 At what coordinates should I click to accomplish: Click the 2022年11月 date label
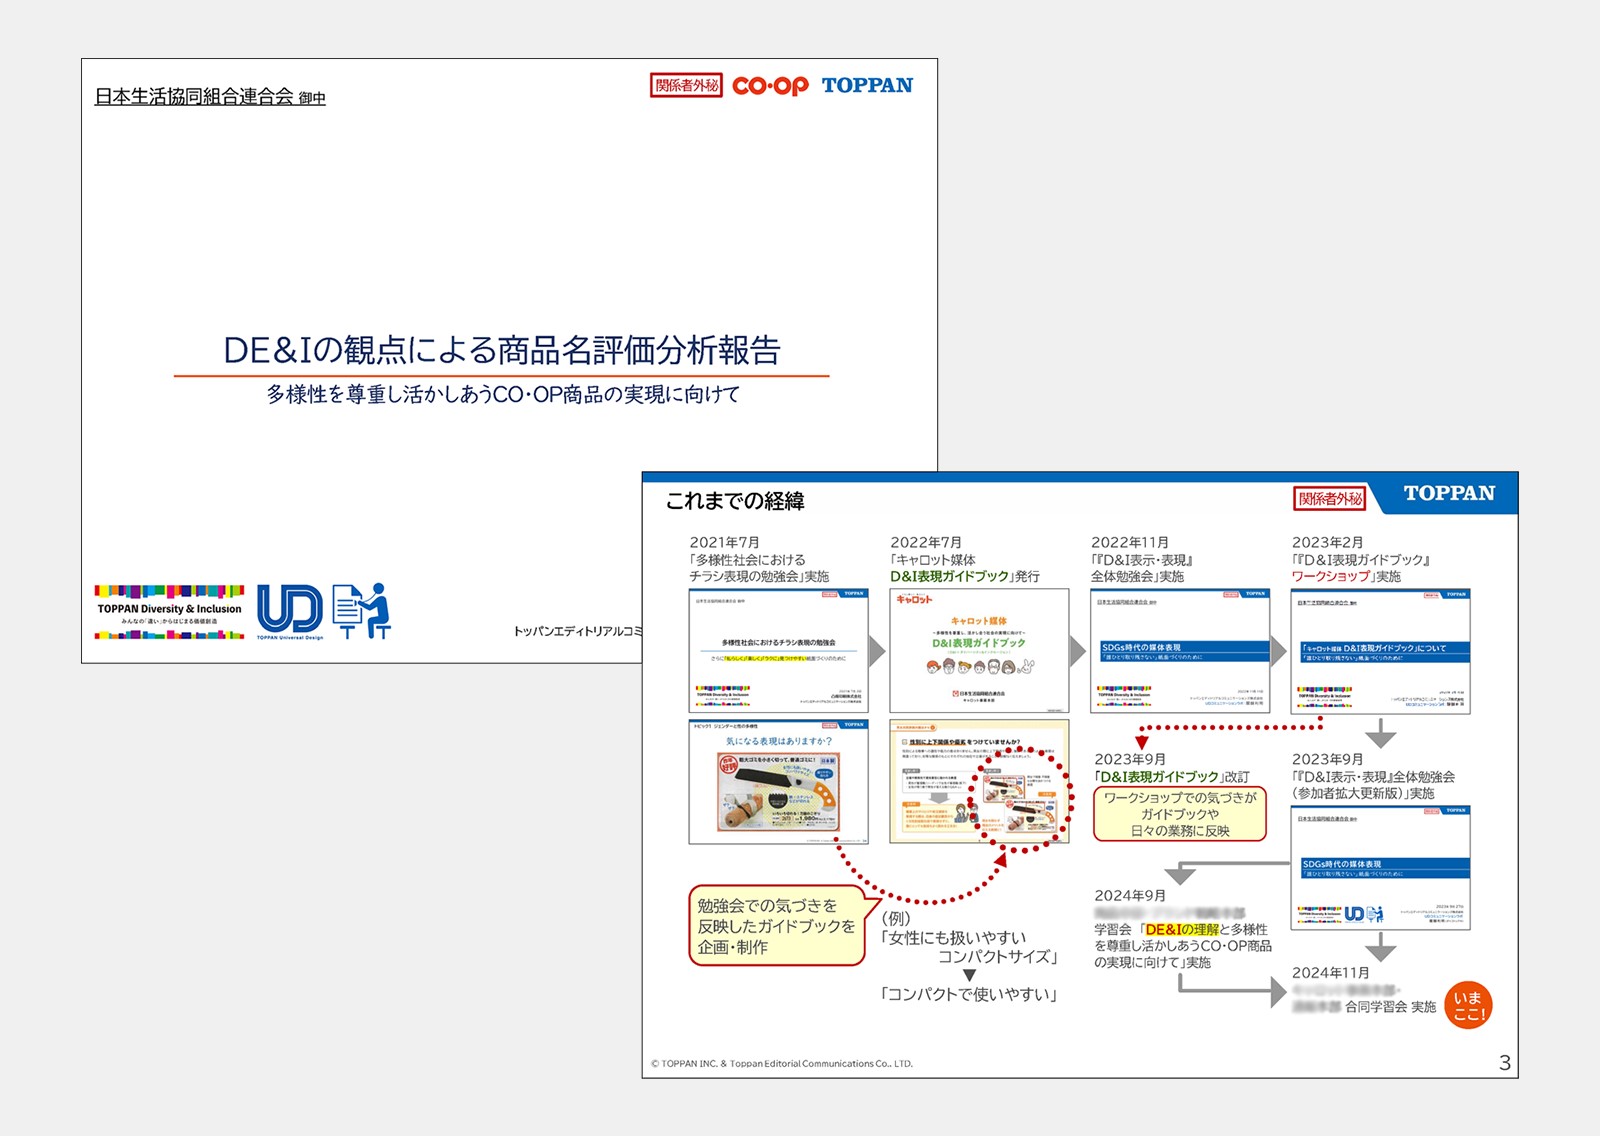[x=1130, y=542]
